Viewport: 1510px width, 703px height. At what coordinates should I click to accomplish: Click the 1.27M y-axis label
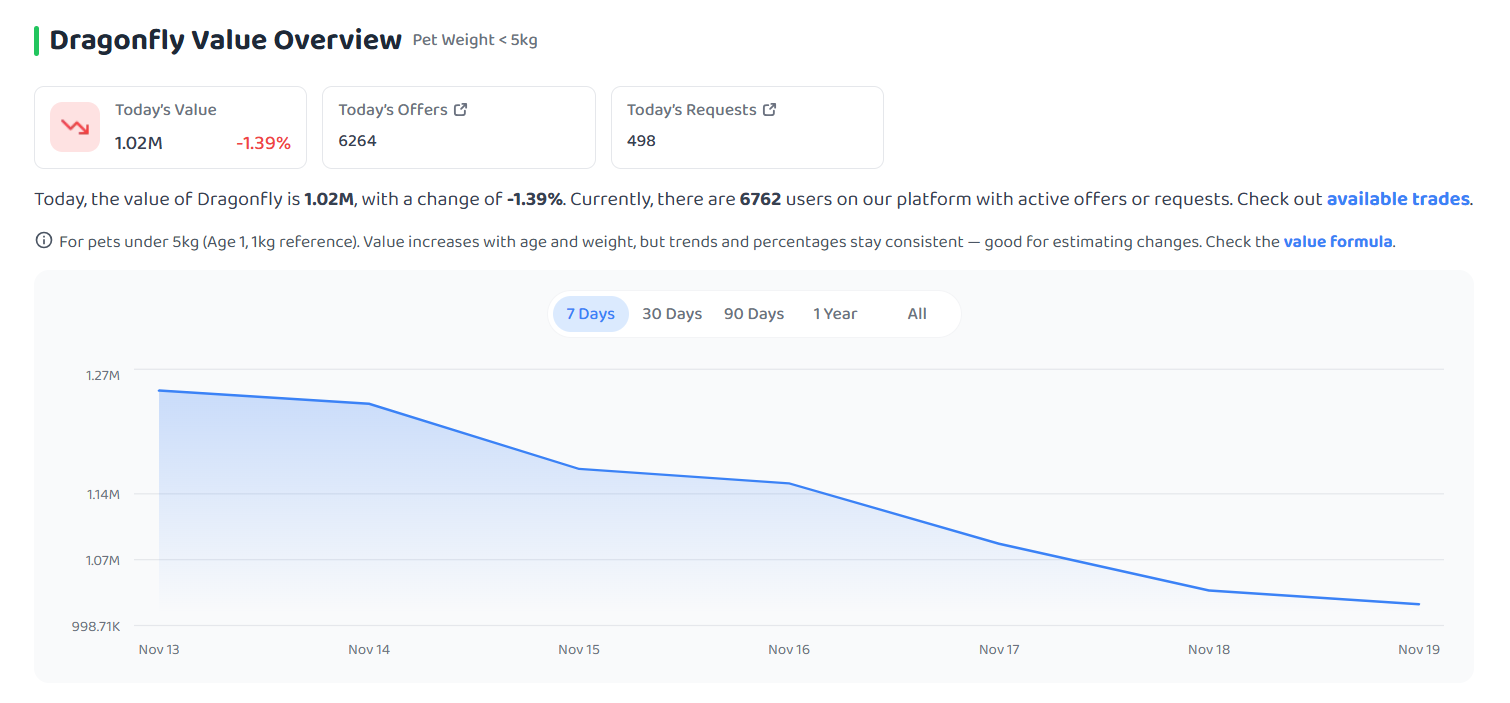point(102,376)
